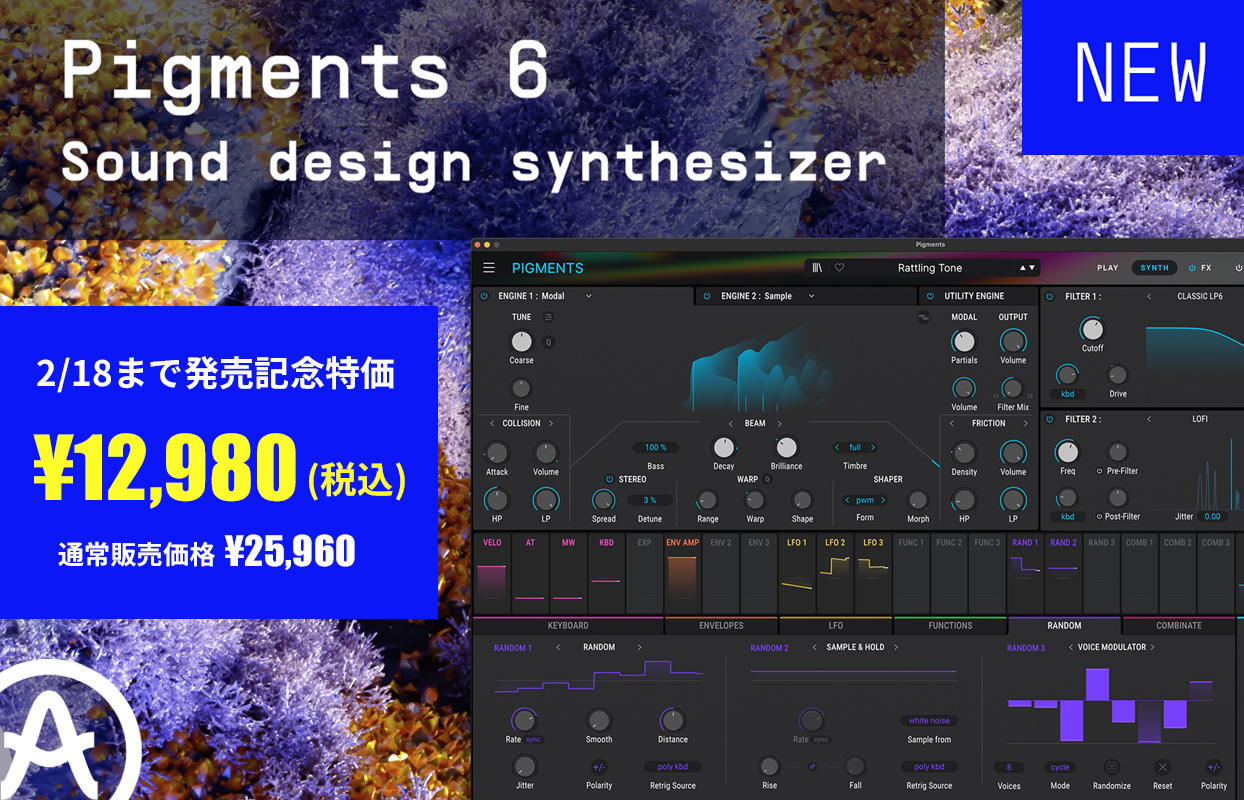Screen dimensions: 1244x800
Task: Click the Filter 2 kbd button
Action: click(1067, 517)
